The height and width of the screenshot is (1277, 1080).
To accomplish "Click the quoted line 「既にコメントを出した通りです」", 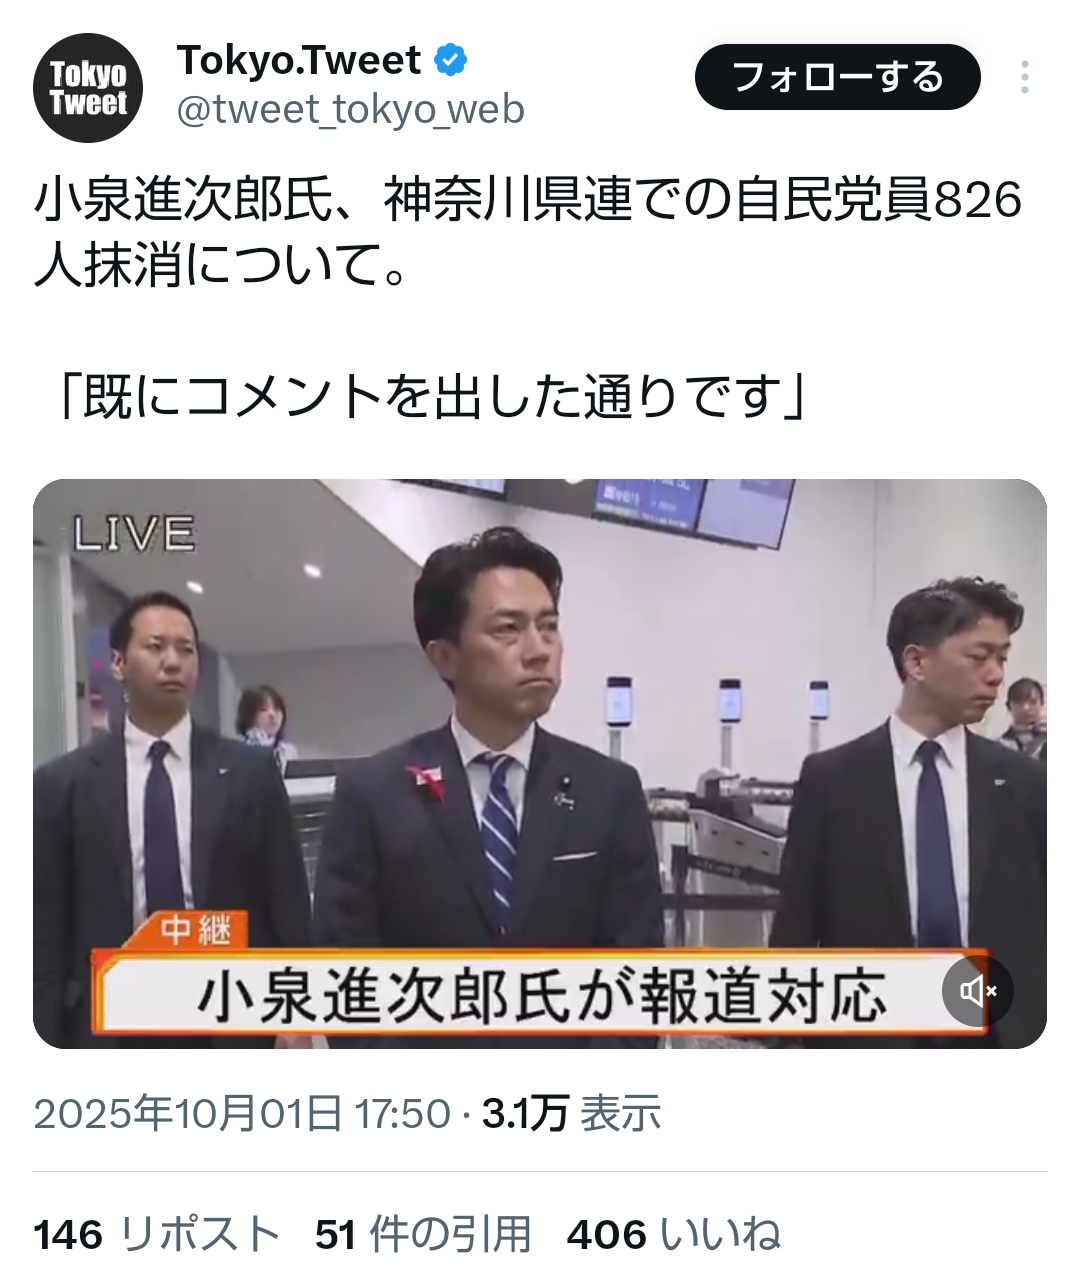I will [x=432, y=397].
